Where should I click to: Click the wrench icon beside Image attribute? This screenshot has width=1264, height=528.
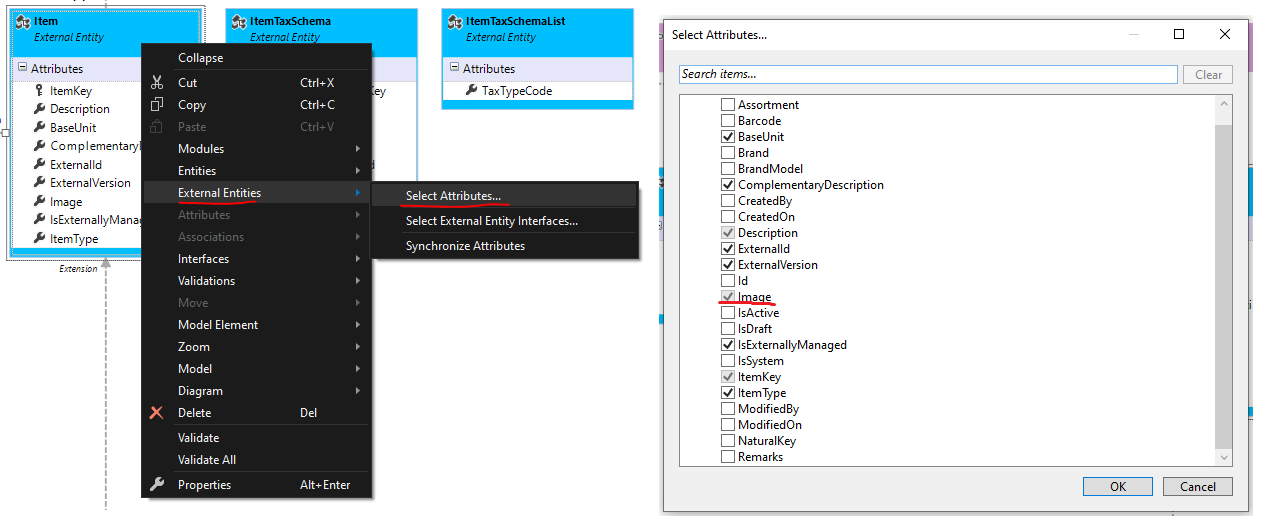coord(39,202)
